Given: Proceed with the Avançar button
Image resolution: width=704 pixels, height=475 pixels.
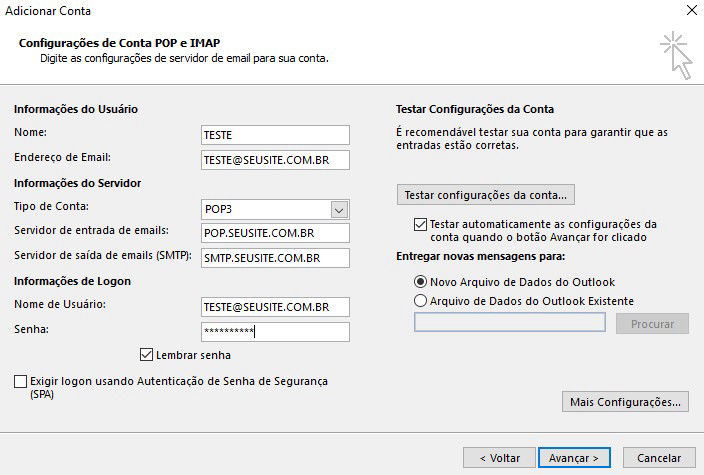Looking at the screenshot, I should pyautogui.click(x=574, y=457).
